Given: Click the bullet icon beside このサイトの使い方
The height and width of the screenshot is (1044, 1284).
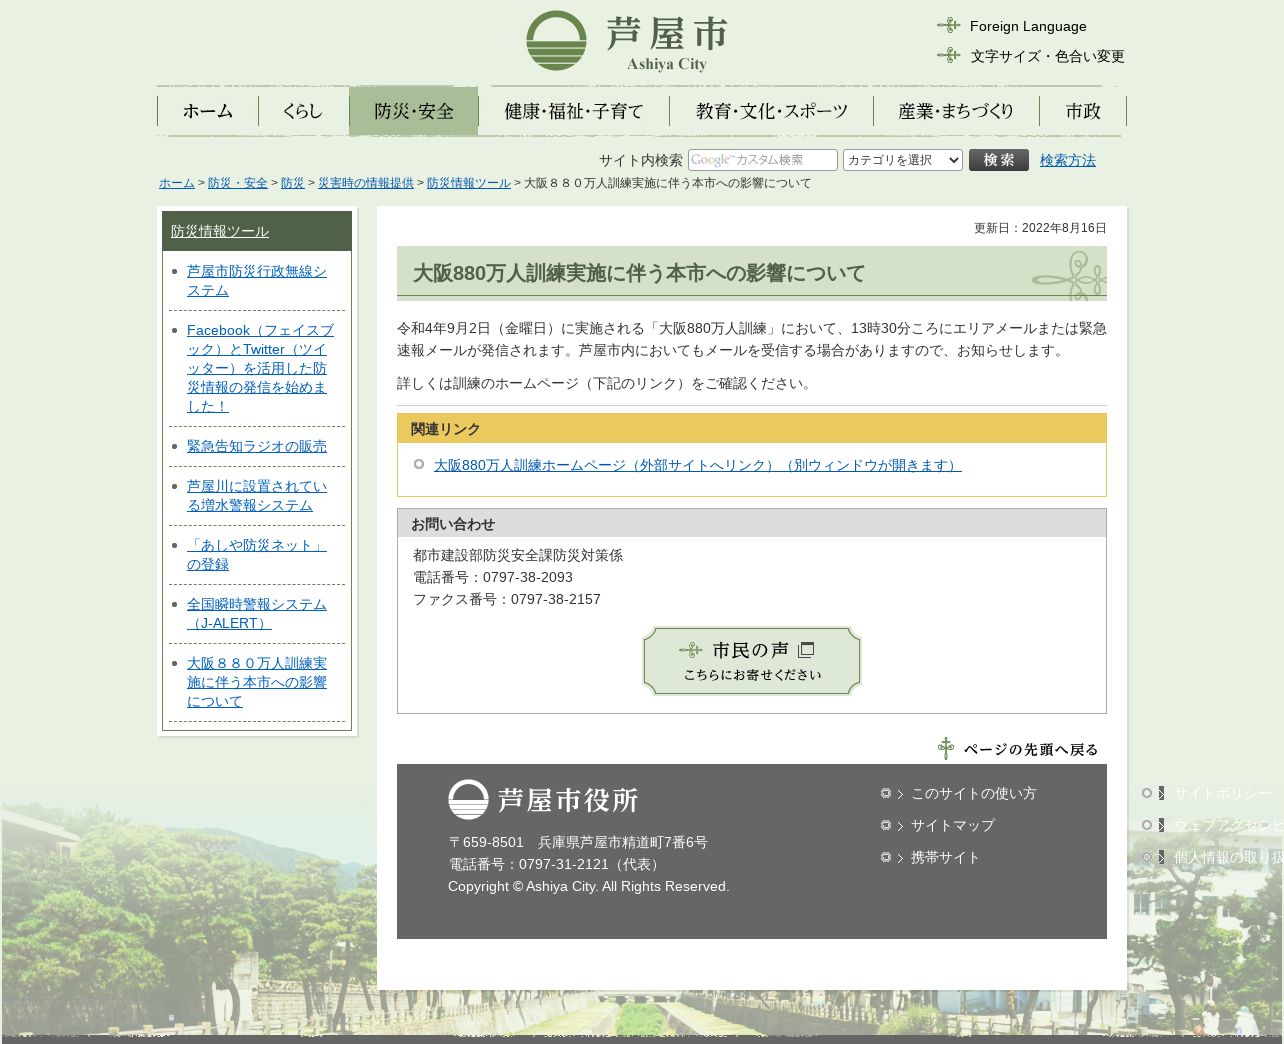Looking at the screenshot, I should pyautogui.click(x=886, y=793).
